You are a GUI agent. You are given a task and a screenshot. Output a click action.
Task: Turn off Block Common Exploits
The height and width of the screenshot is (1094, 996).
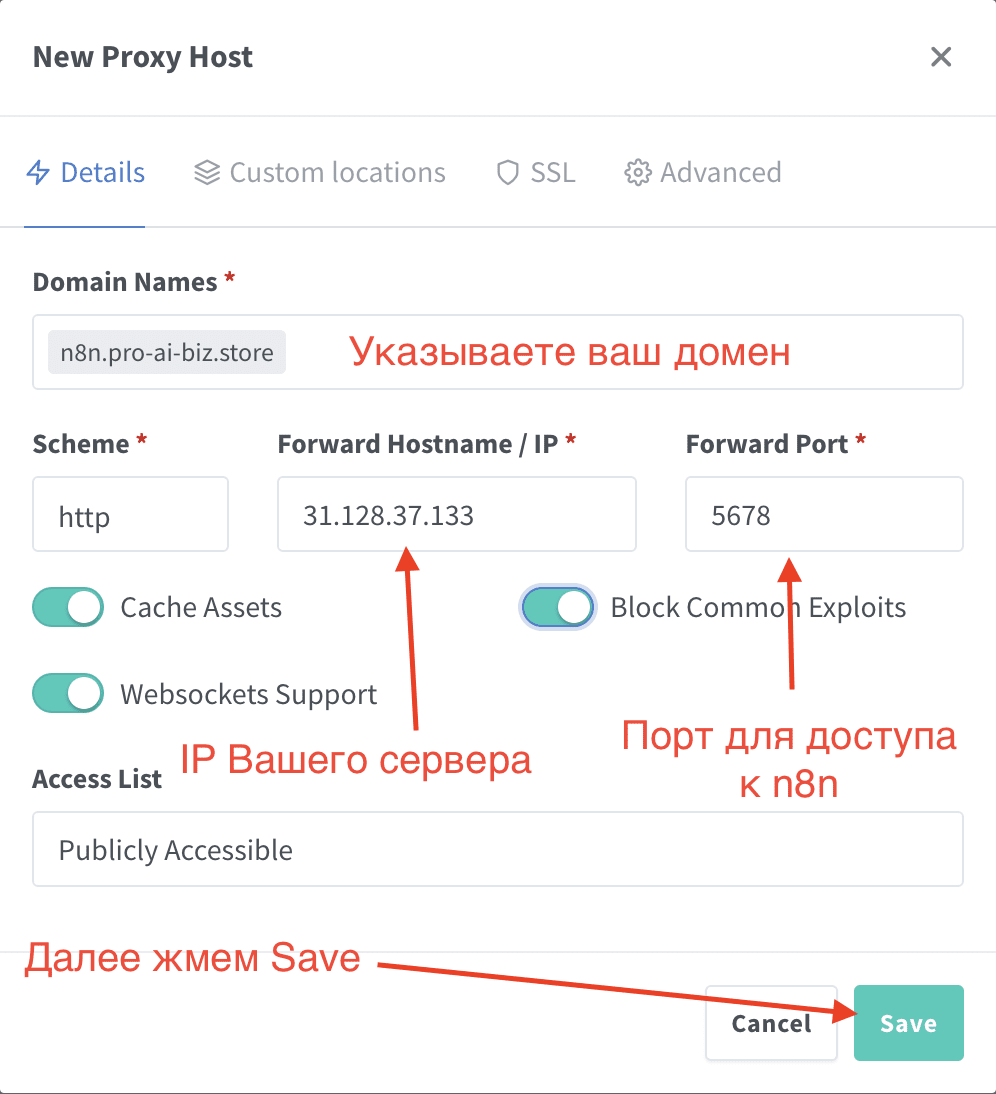(x=557, y=607)
